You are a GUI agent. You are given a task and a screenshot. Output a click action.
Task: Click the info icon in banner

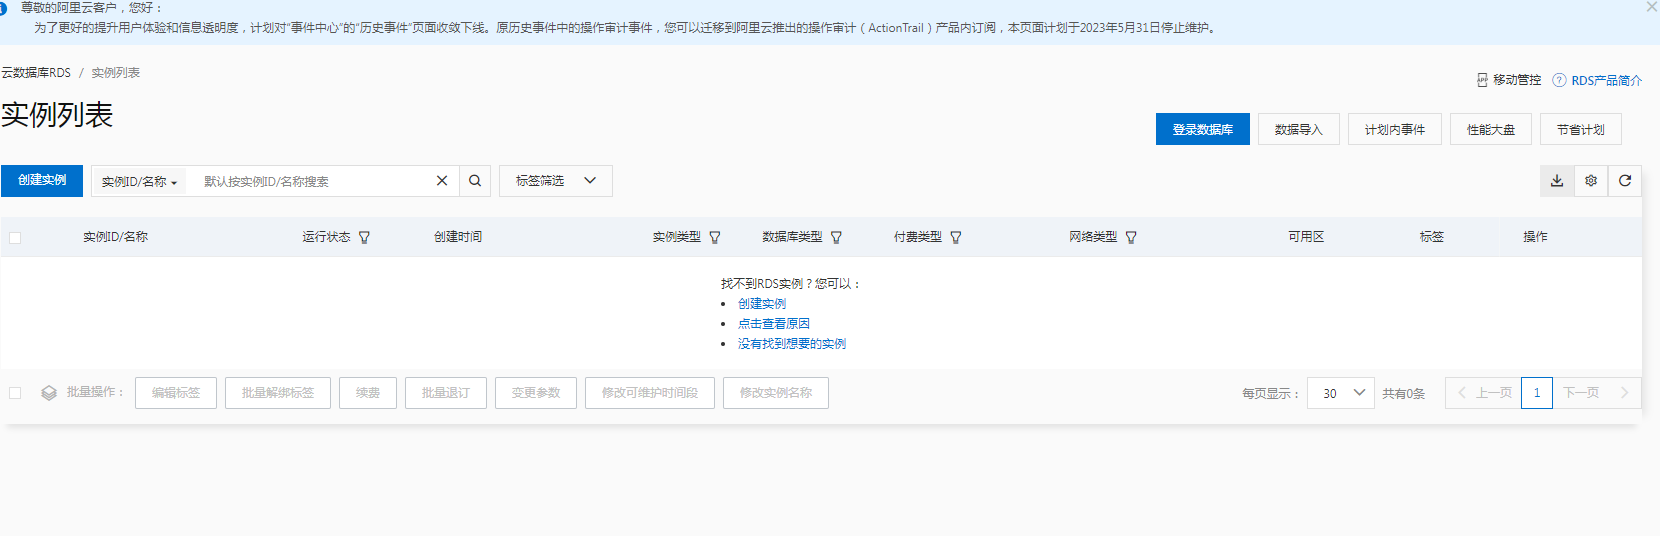(3, 8)
